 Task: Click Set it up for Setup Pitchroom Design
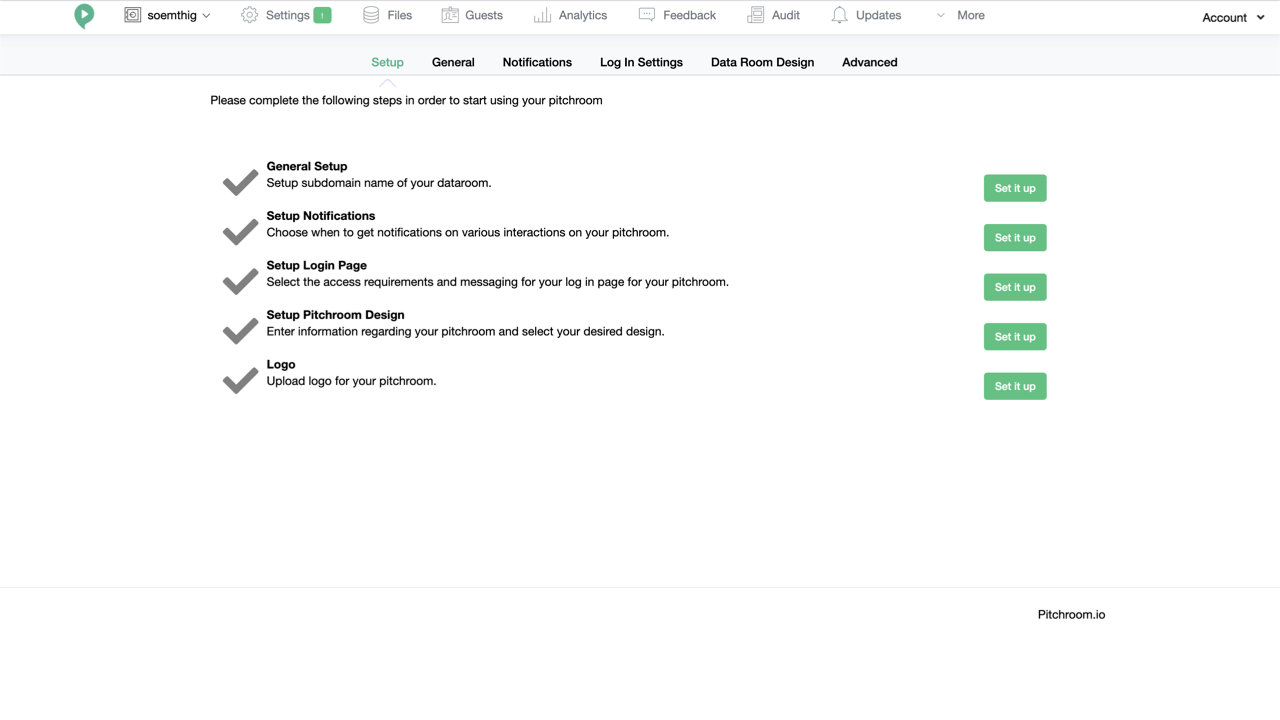pyautogui.click(x=1015, y=337)
